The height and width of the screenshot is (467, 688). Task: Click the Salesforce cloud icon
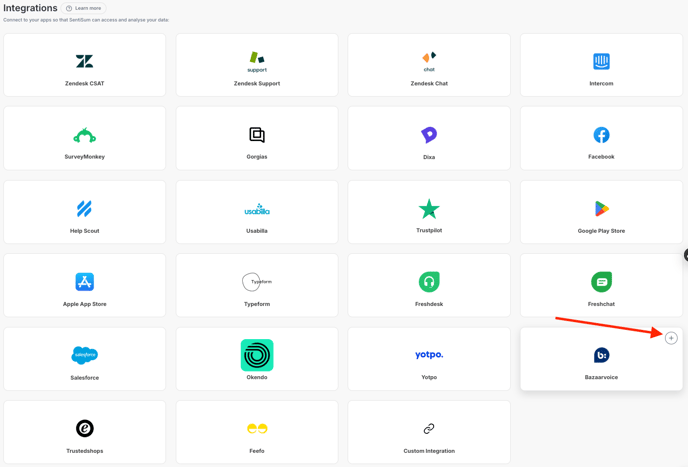coord(85,355)
